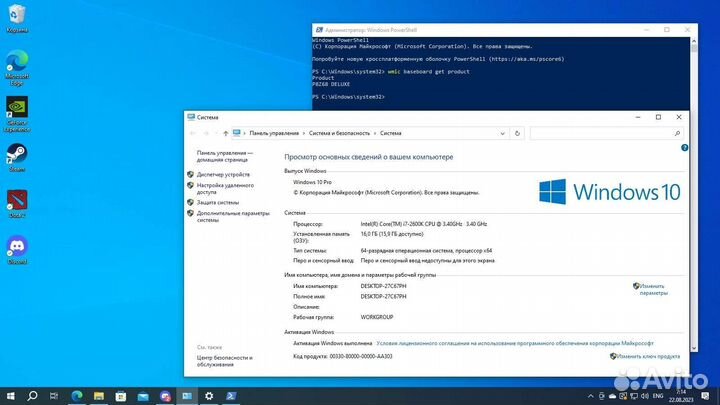Viewport: 720px width, 405px height.
Task: Select the product ID 00330-80000-00000-AA303 text
Action: click(x=361, y=356)
